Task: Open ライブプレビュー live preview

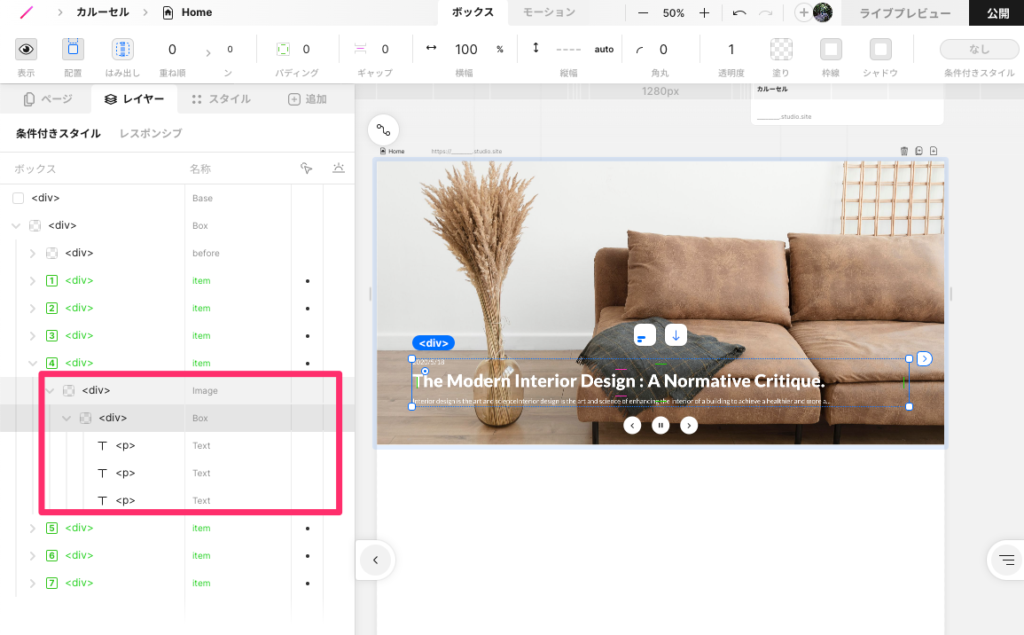Action: [904, 12]
